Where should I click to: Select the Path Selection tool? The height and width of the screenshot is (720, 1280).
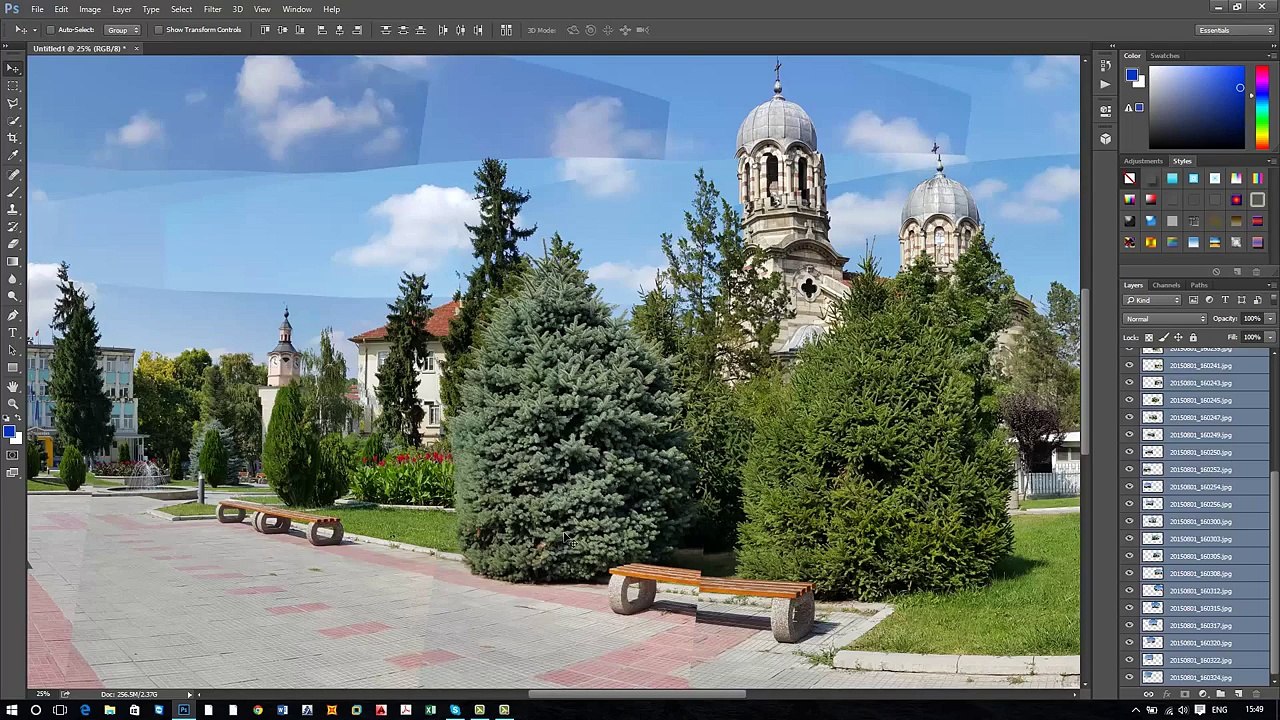pyautogui.click(x=13, y=350)
